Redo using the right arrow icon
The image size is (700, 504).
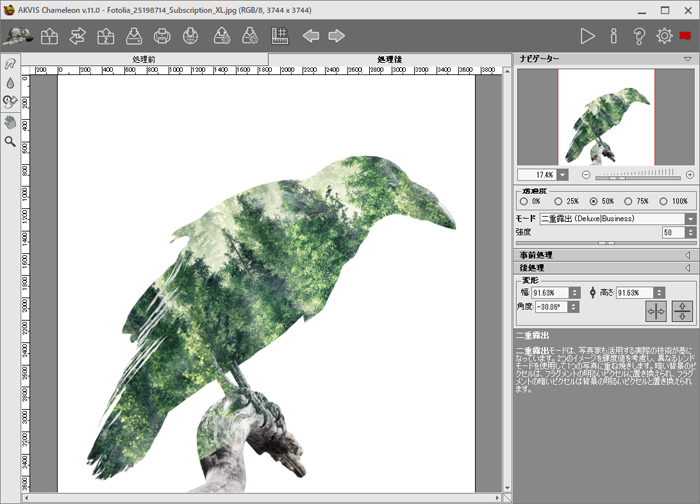337,36
